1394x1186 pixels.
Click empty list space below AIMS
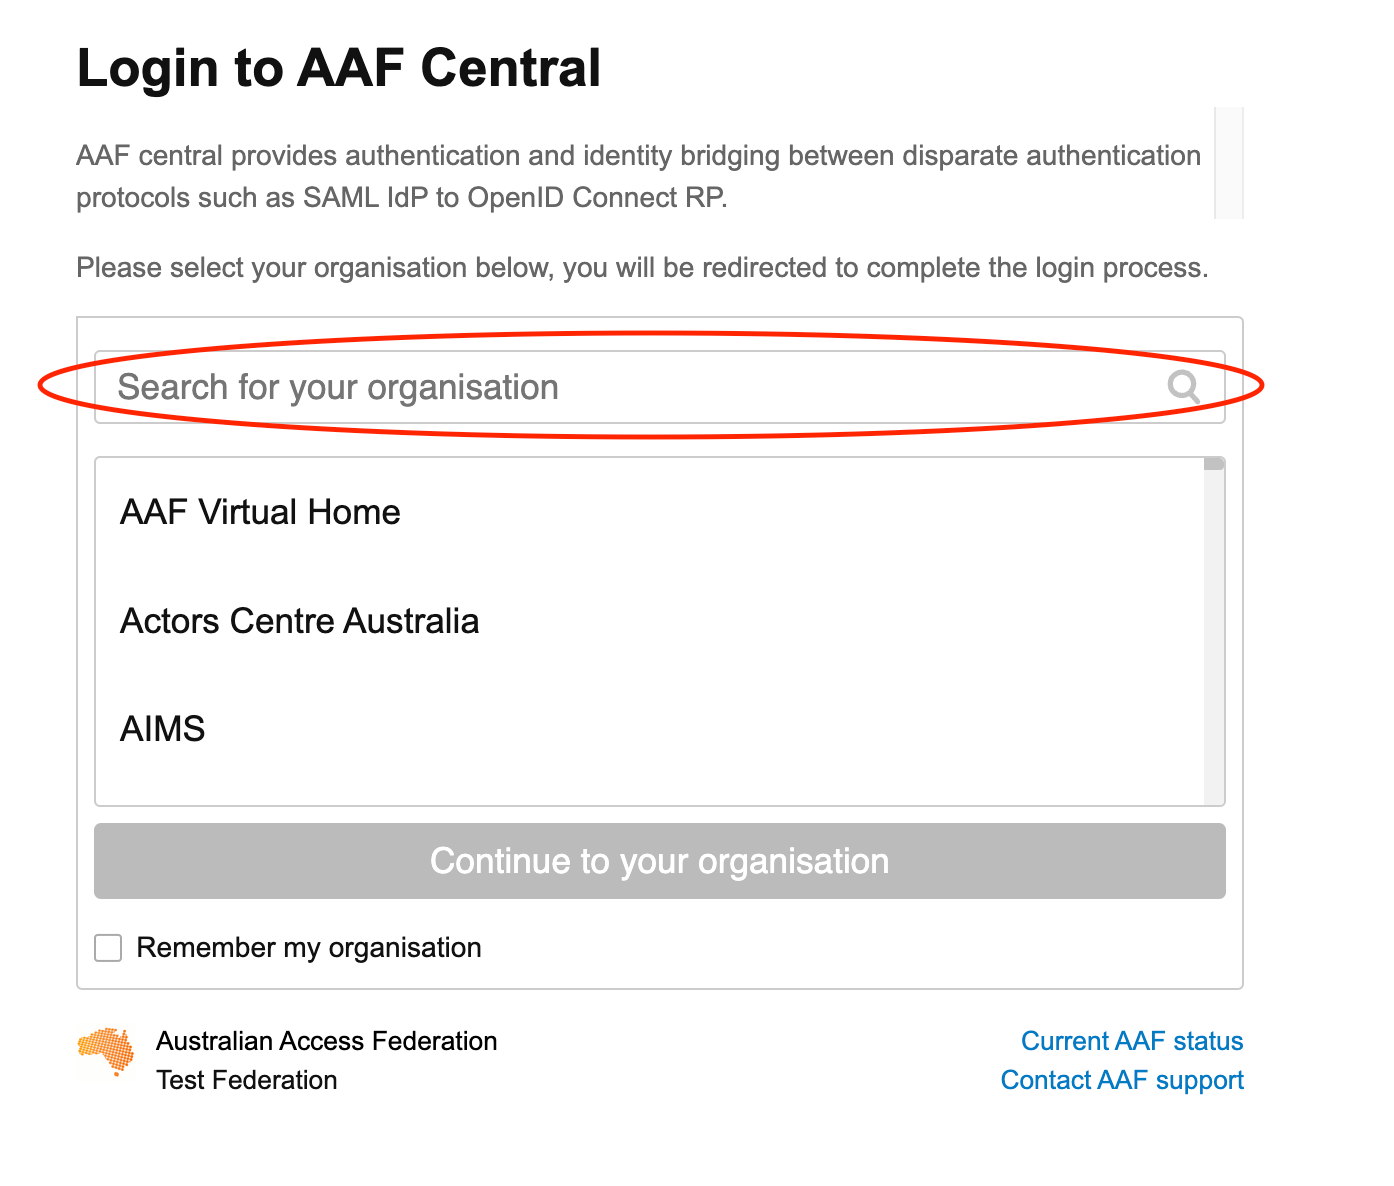(x=650, y=783)
